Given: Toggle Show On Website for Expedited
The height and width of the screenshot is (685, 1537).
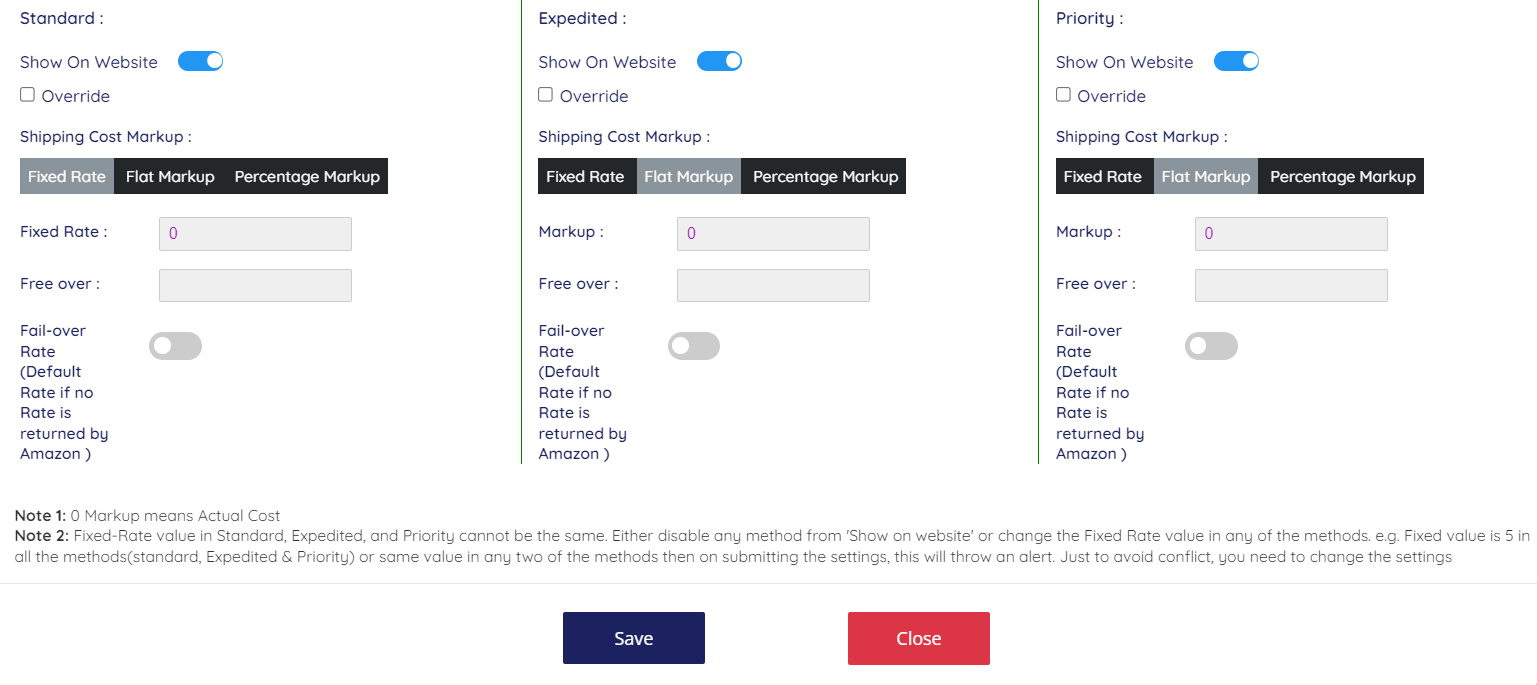Looking at the screenshot, I should pyautogui.click(x=719, y=61).
